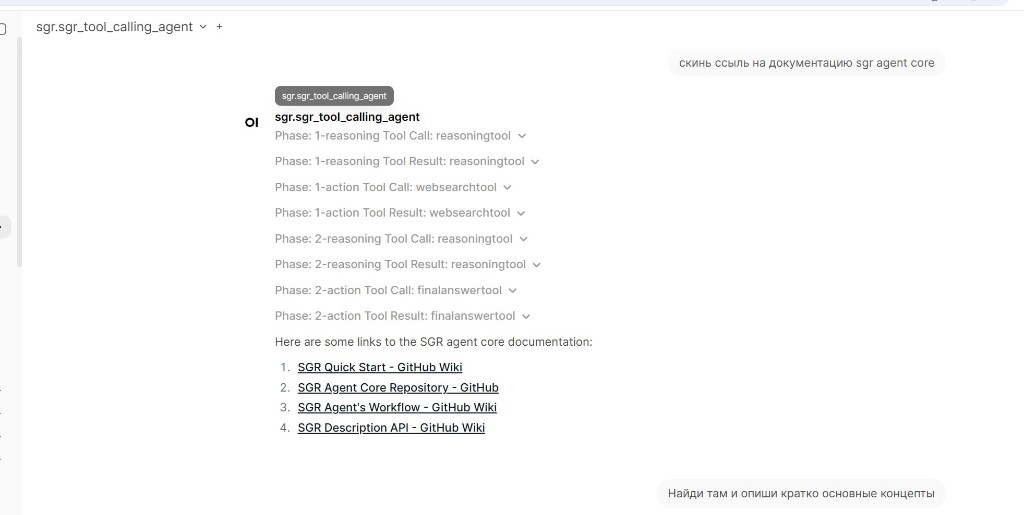
Task: Follow the SGR Agent's Workflow Wiki link
Action: click(397, 407)
